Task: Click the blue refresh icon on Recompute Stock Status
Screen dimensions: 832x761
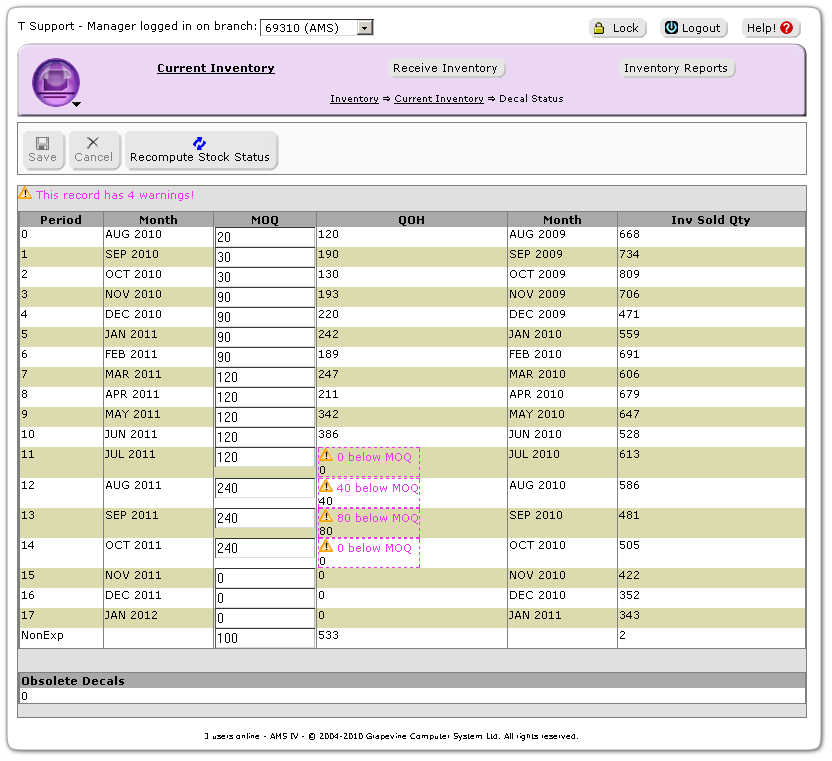Action: point(200,143)
